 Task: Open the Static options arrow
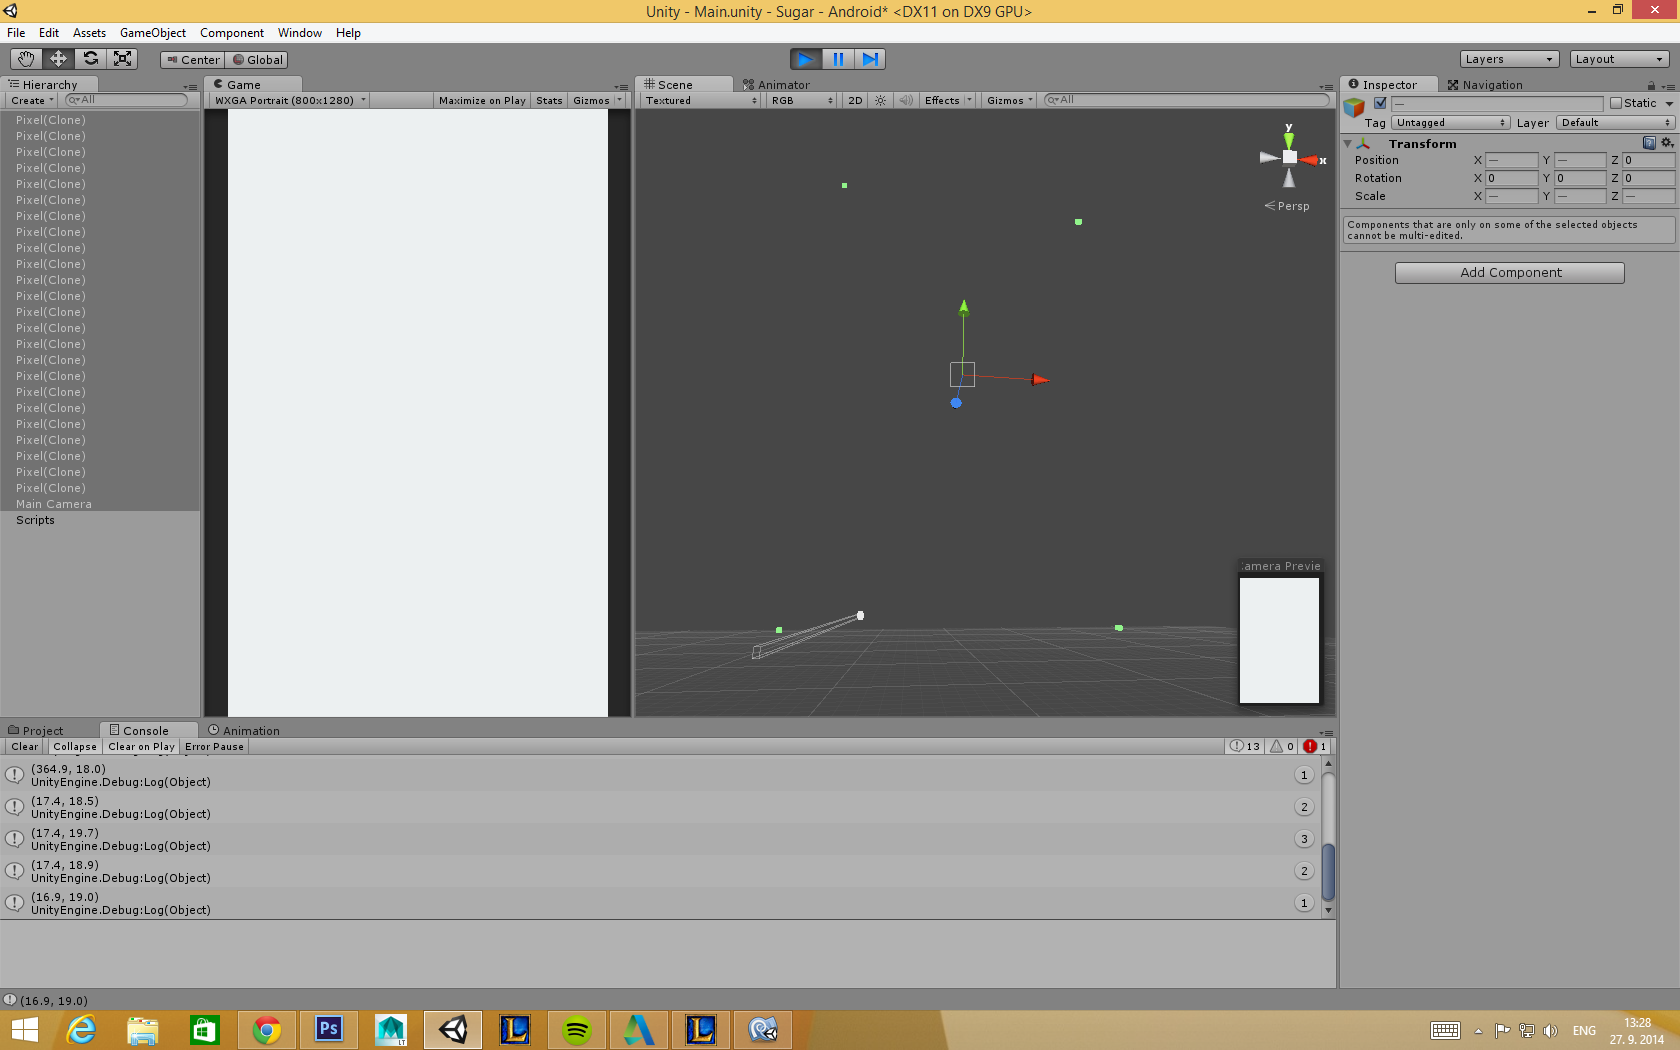[x=1669, y=104]
